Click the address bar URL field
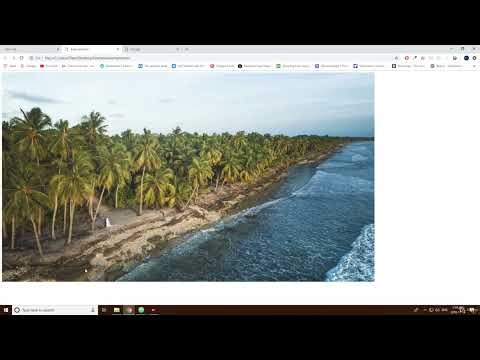This screenshot has height=360, width=480. (x=210, y=58)
